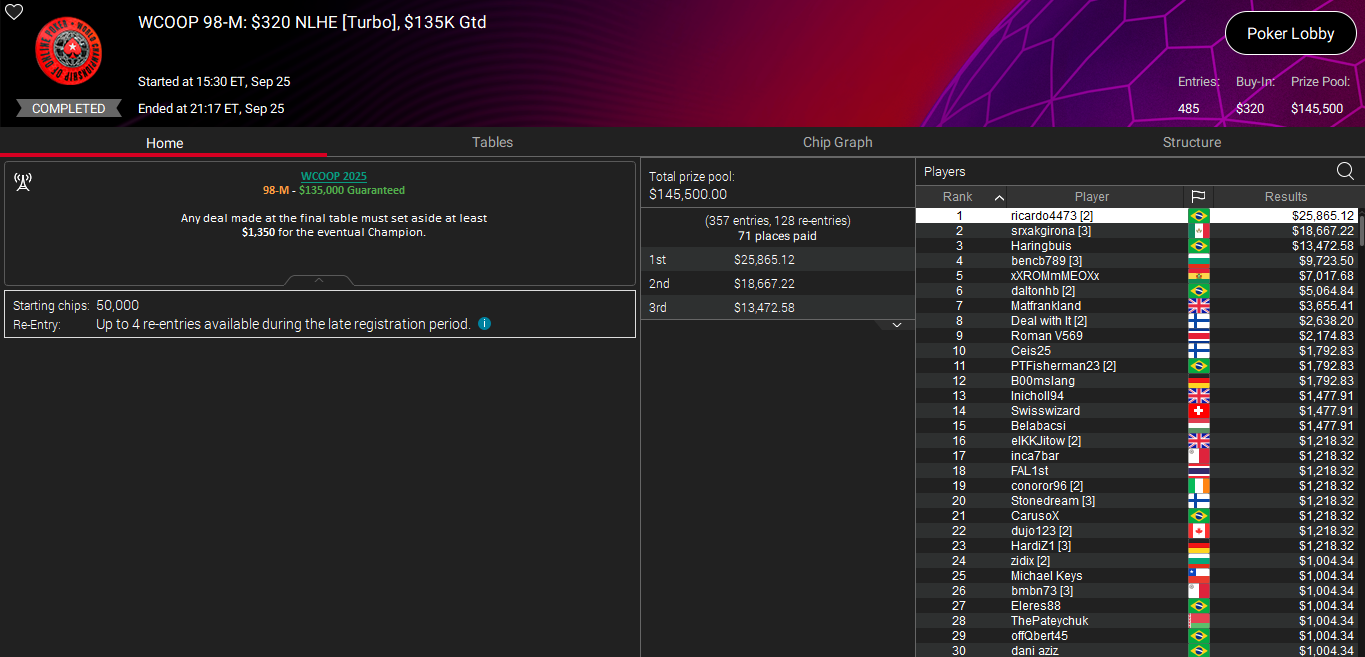
Task: Select player row ricardo4473 [2]
Action: click(x=1137, y=216)
